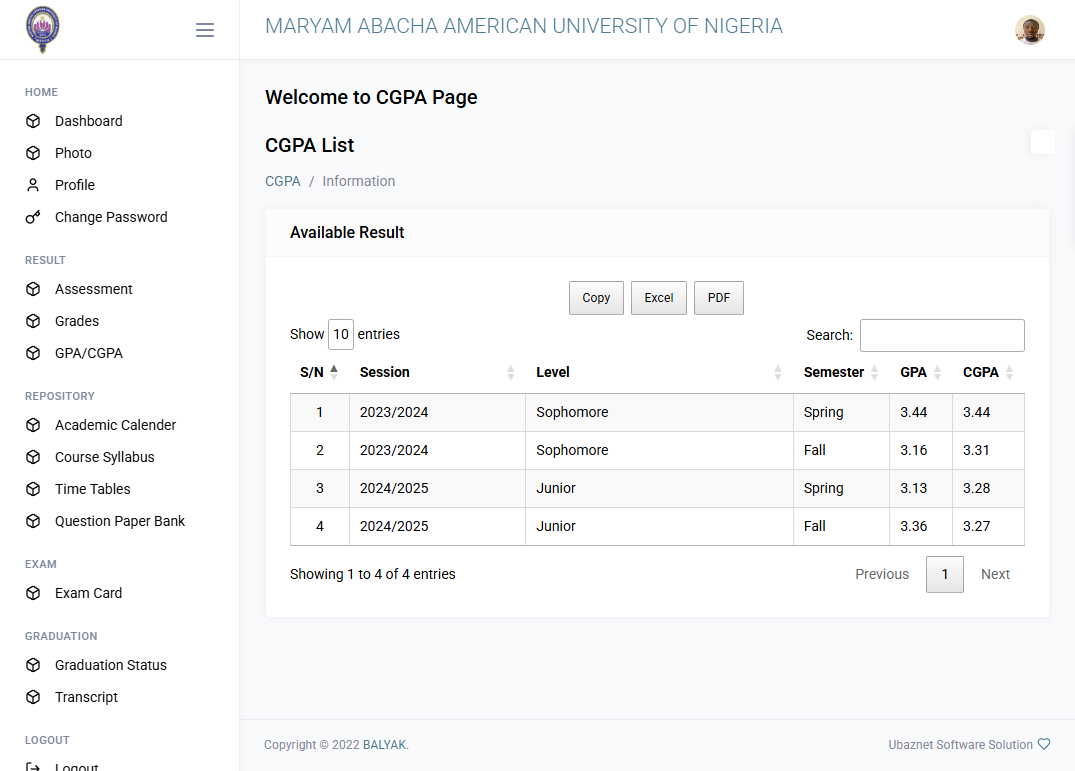
Task: Click the cube icon beside Academic Calender
Action: [33, 425]
